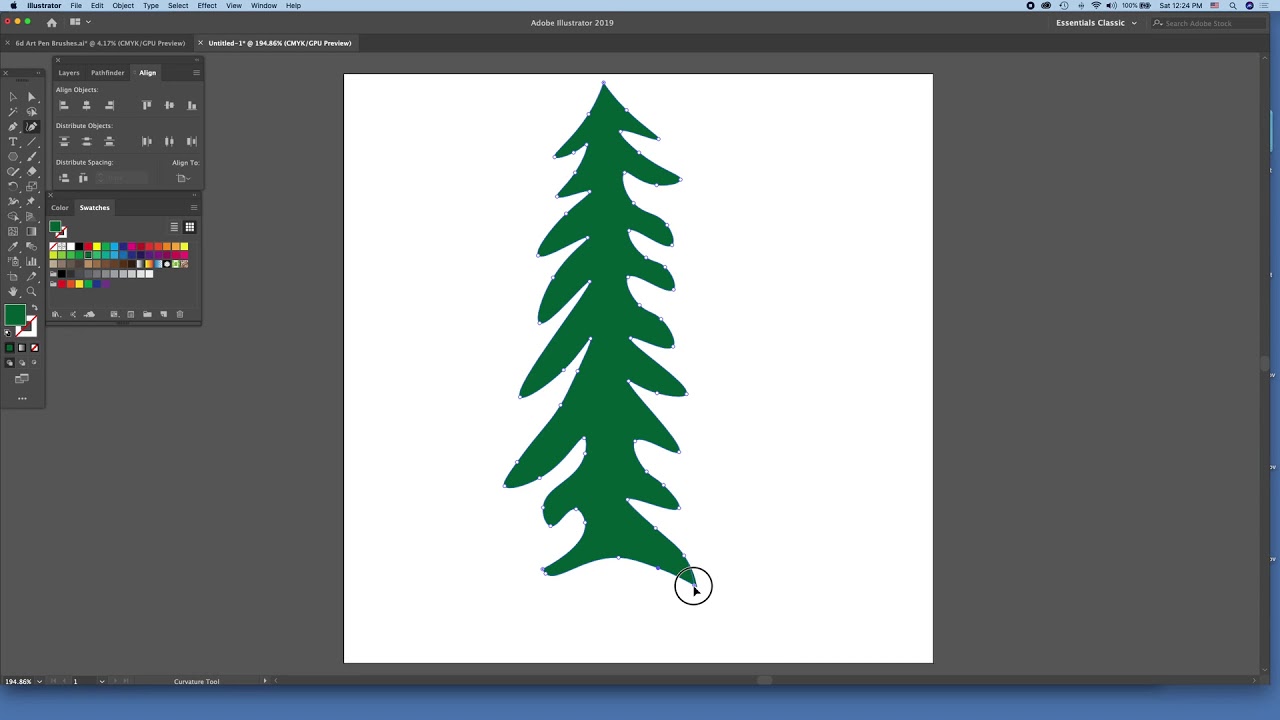Open the Window menu
The height and width of the screenshot is (720, 1280).
tap(264, 6)
